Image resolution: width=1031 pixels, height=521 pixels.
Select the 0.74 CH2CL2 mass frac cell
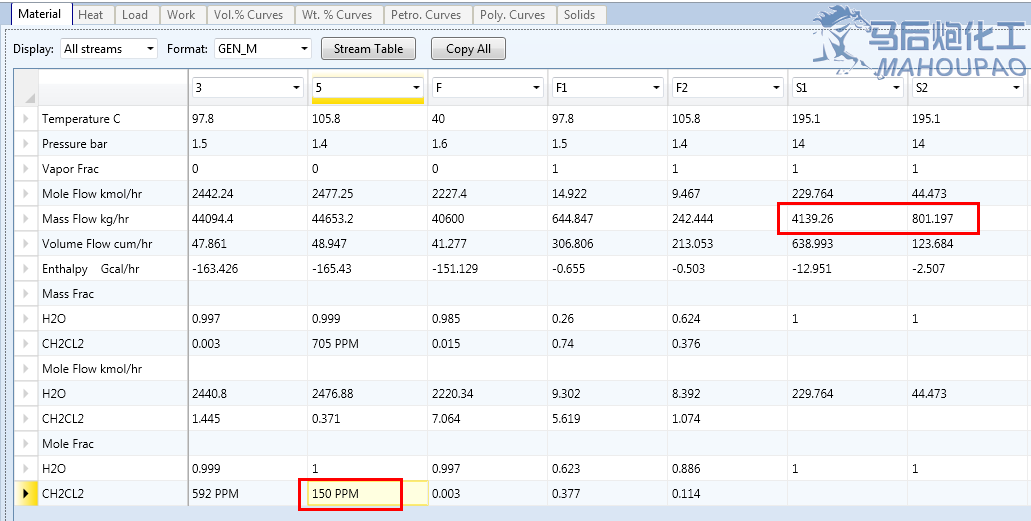coord(608,344)
